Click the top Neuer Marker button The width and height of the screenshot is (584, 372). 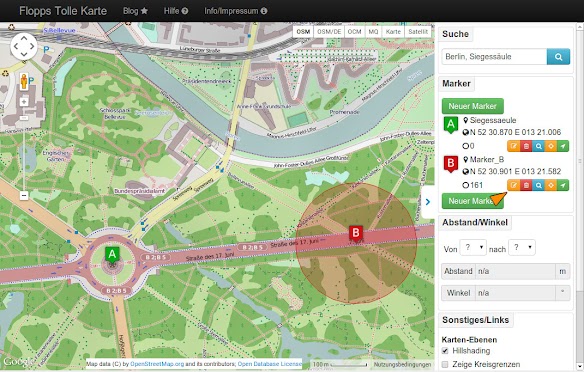(473, 106)
